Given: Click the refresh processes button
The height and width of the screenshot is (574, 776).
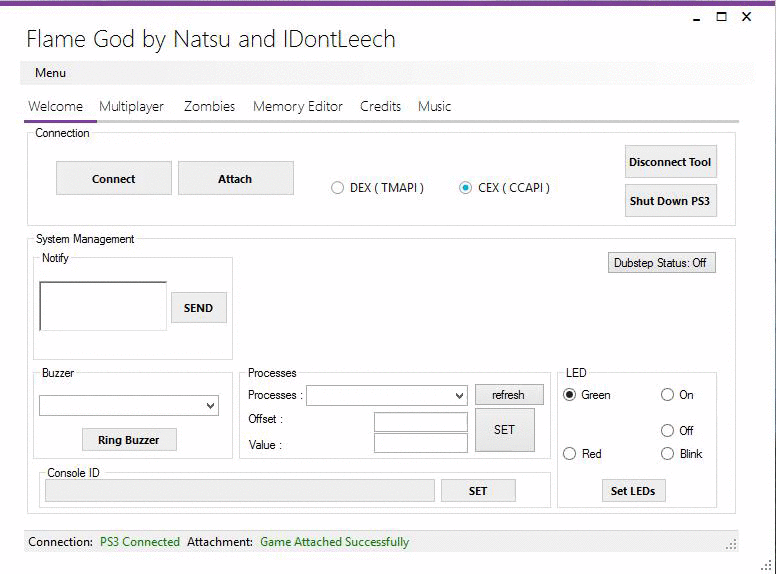Looking at the screenshot, I should (x=509, y=395).
